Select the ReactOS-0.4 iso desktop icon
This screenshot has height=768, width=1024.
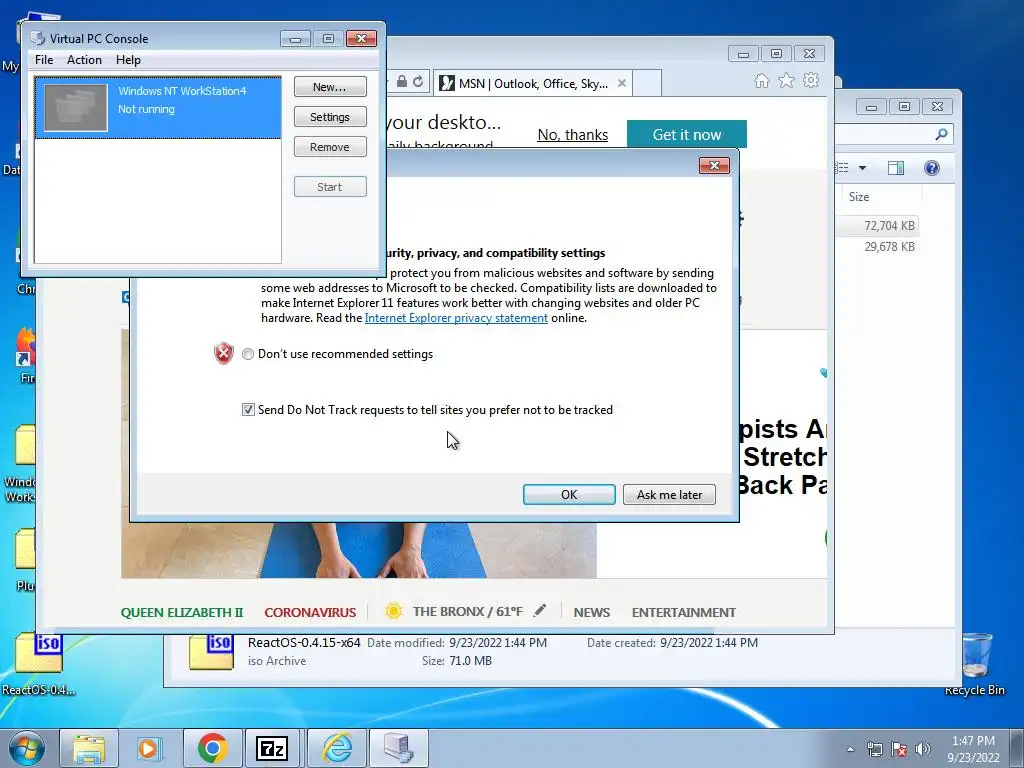pos(38,665)
